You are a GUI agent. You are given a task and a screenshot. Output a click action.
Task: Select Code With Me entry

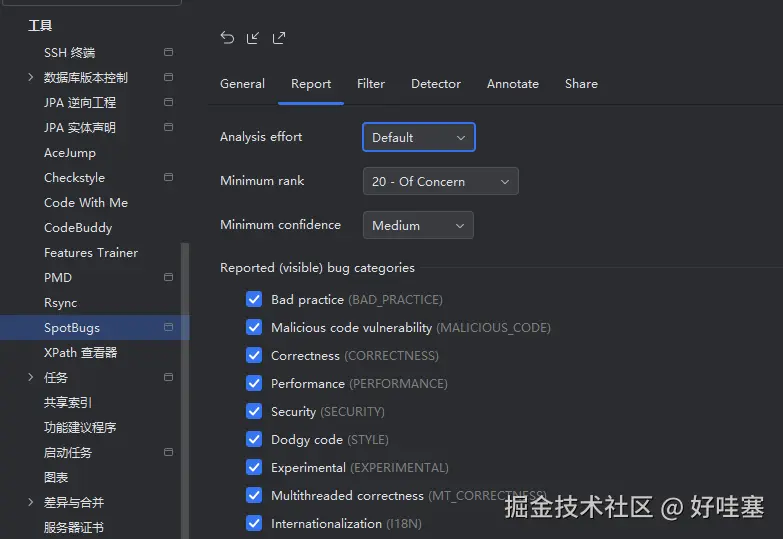[86, 202]
